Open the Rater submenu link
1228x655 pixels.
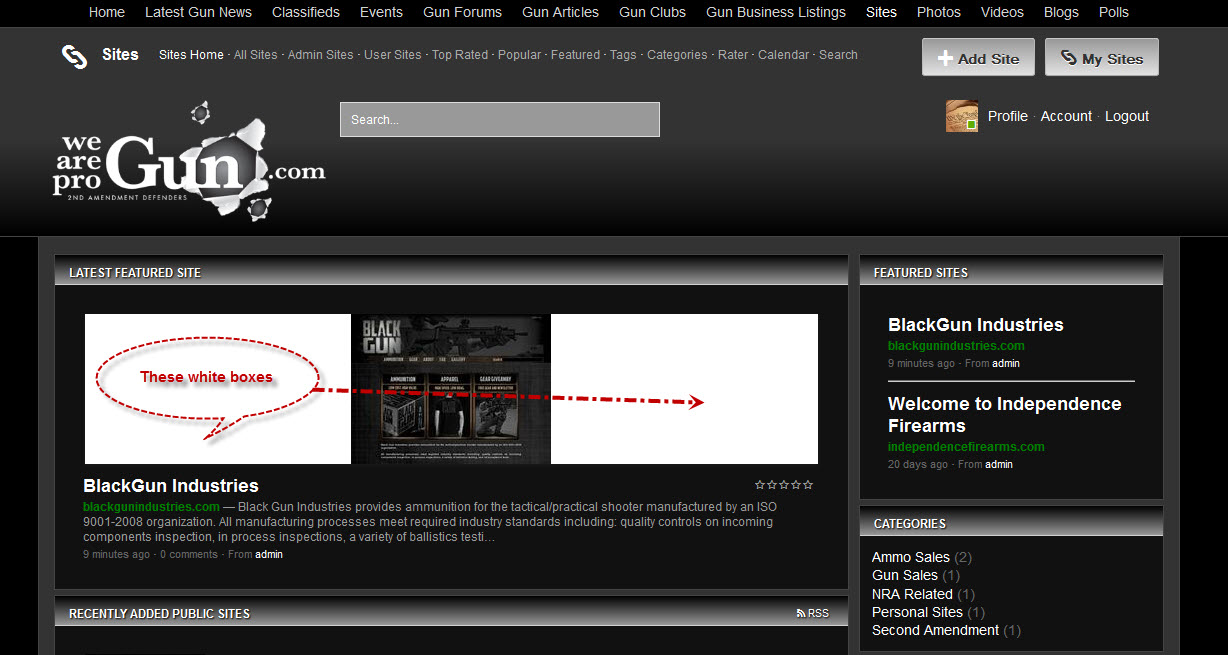733,55
